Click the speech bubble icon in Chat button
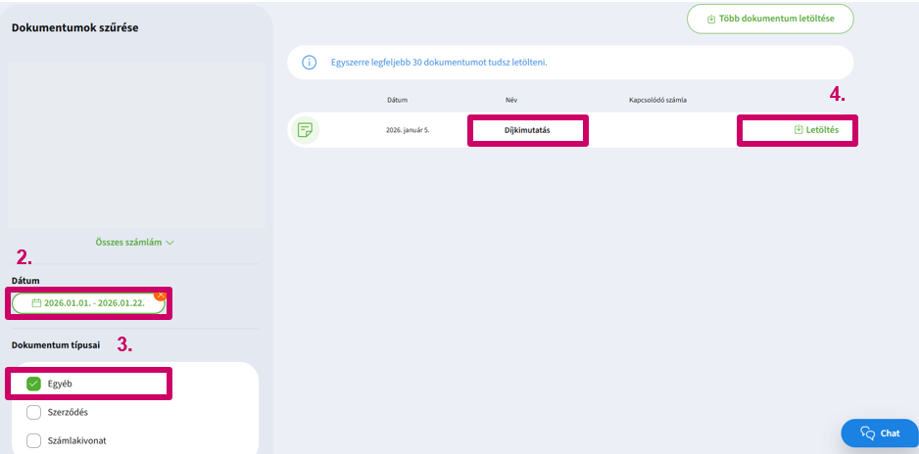 tap(867, 433)
